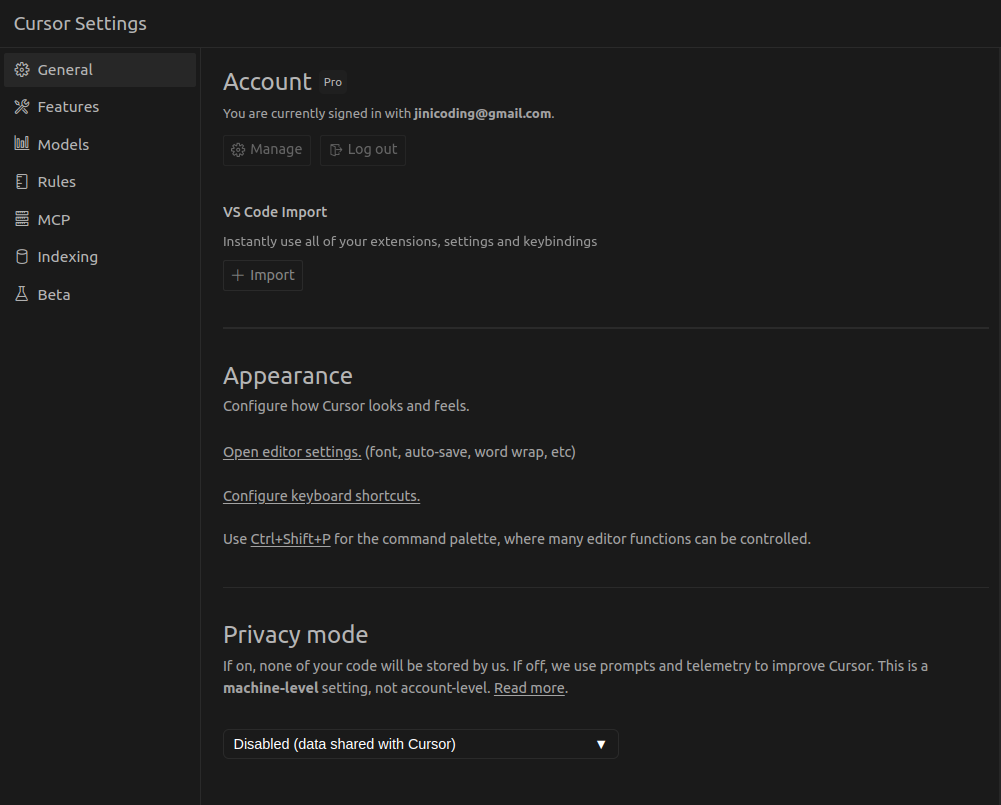1001x805 pixels.
Task: Click the "Pro" badge beside Account
Action: (x=333, y=82)
